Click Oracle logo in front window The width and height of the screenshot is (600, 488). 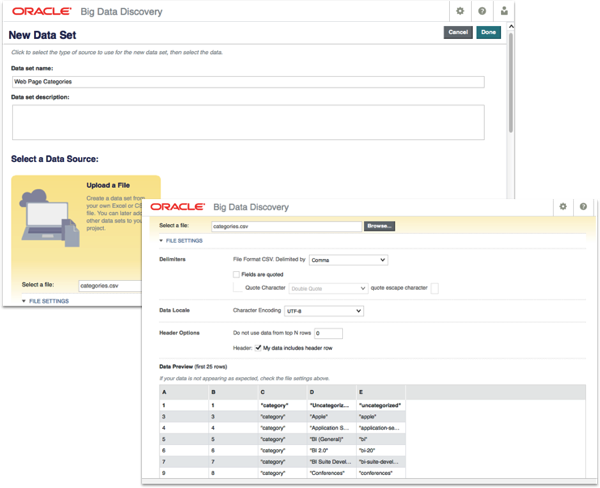pos(178,207)
